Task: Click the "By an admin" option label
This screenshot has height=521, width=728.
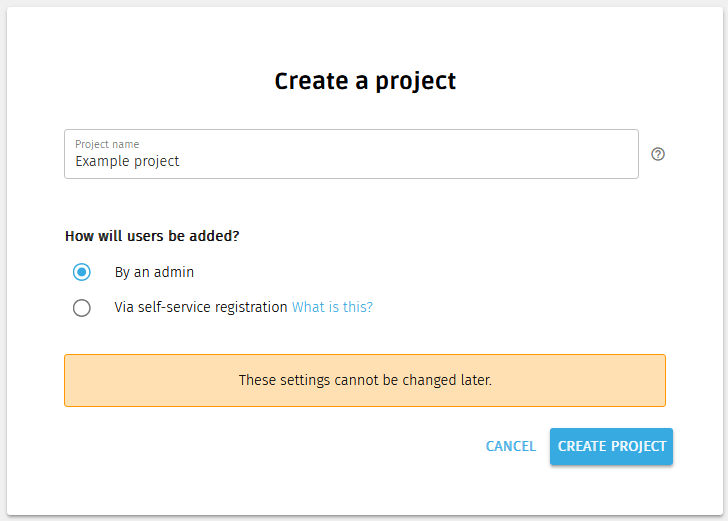Action: (154, 272)
